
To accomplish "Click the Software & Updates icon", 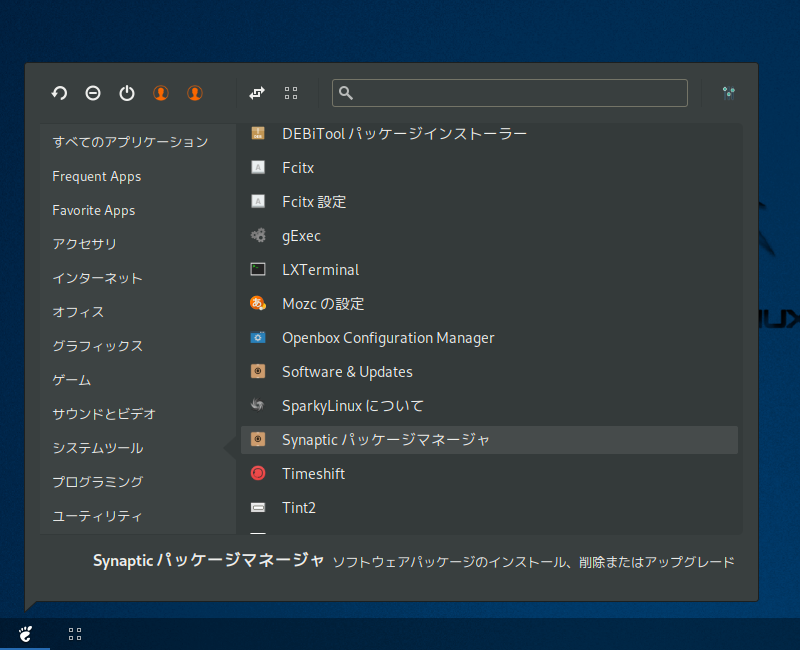I will [x=258, y=371].
